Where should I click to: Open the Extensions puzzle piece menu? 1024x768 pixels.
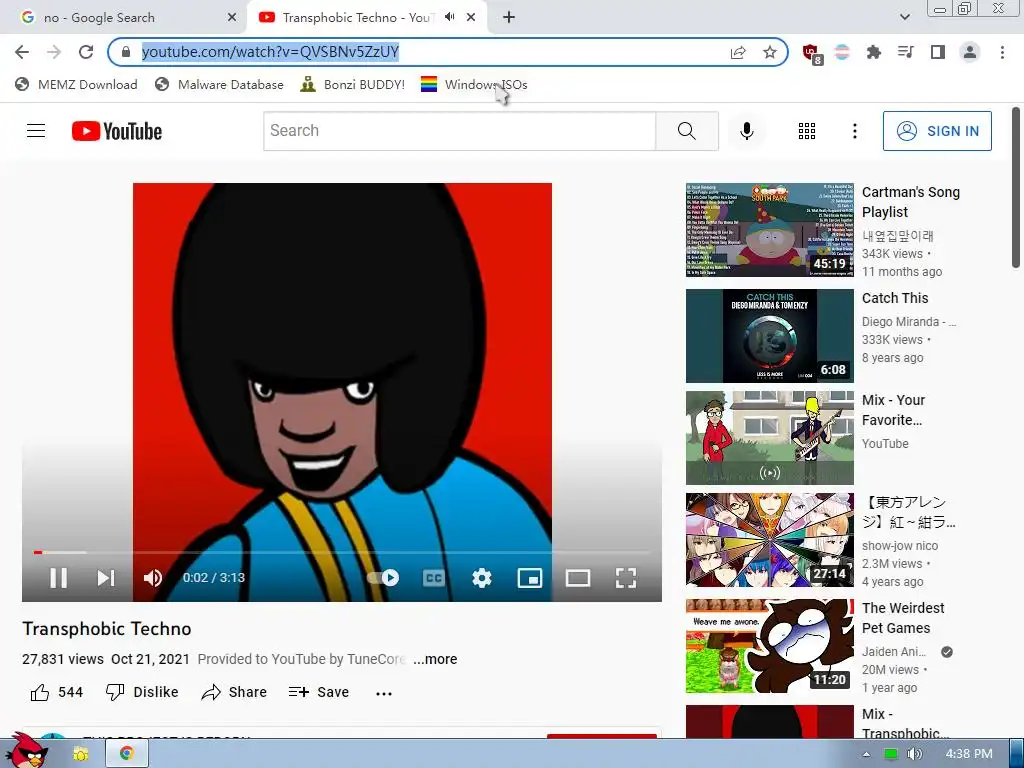874,52
